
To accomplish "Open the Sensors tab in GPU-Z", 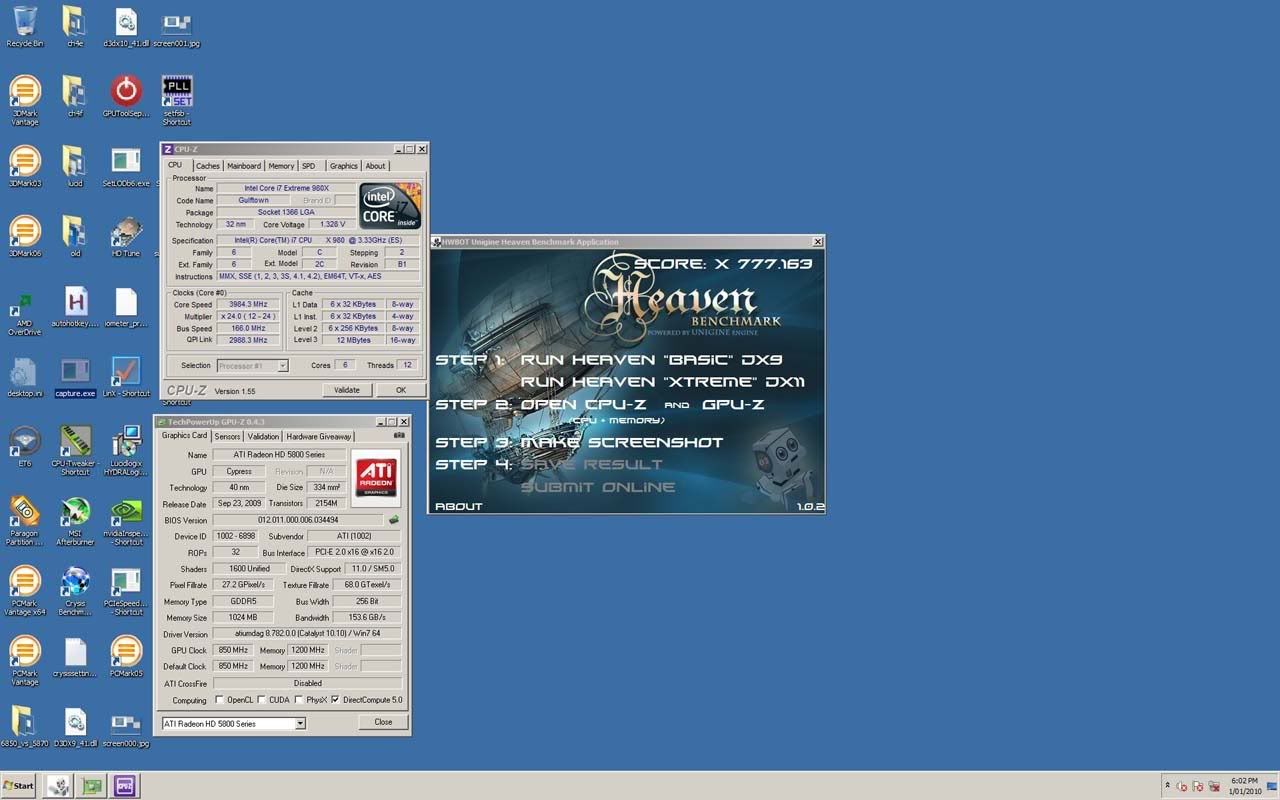I will [x=227, y=437].
